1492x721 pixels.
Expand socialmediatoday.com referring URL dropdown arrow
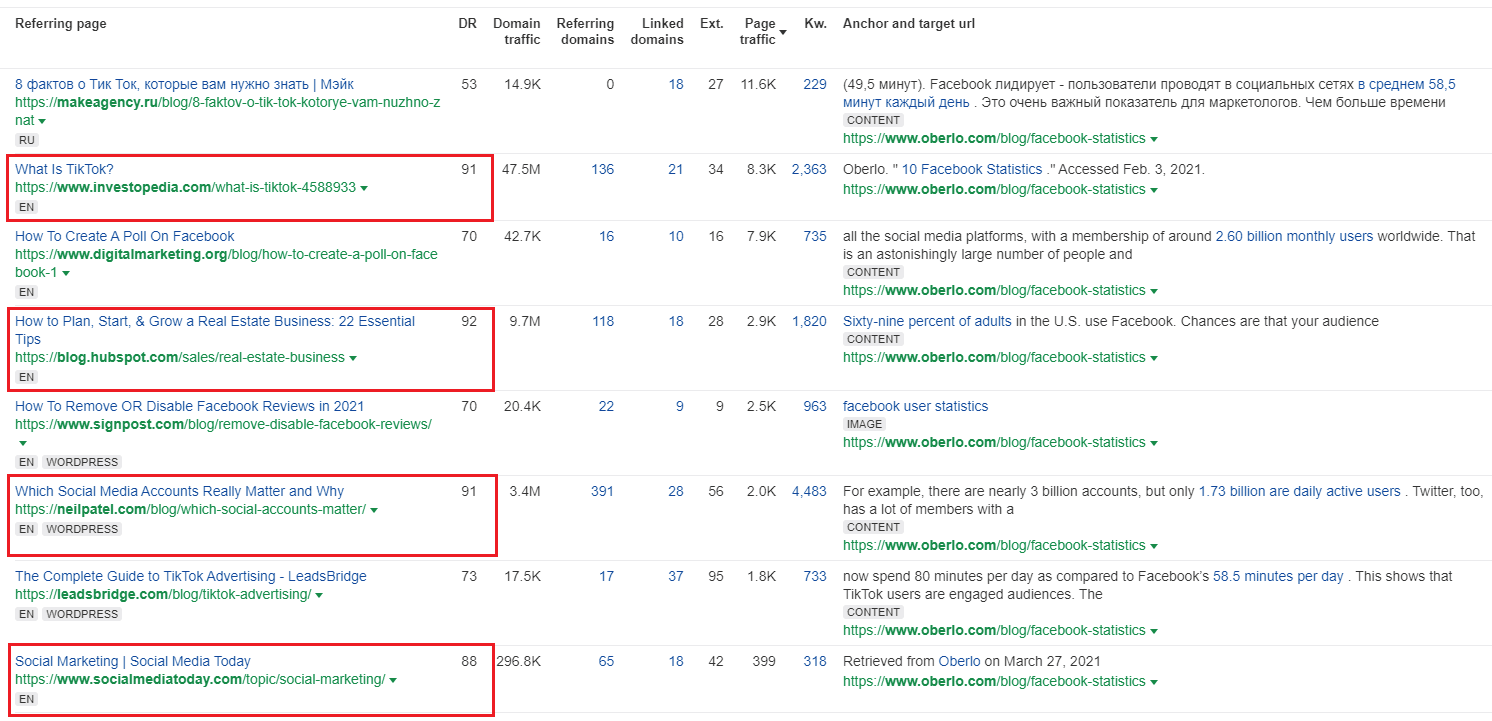tap(393, 680)
